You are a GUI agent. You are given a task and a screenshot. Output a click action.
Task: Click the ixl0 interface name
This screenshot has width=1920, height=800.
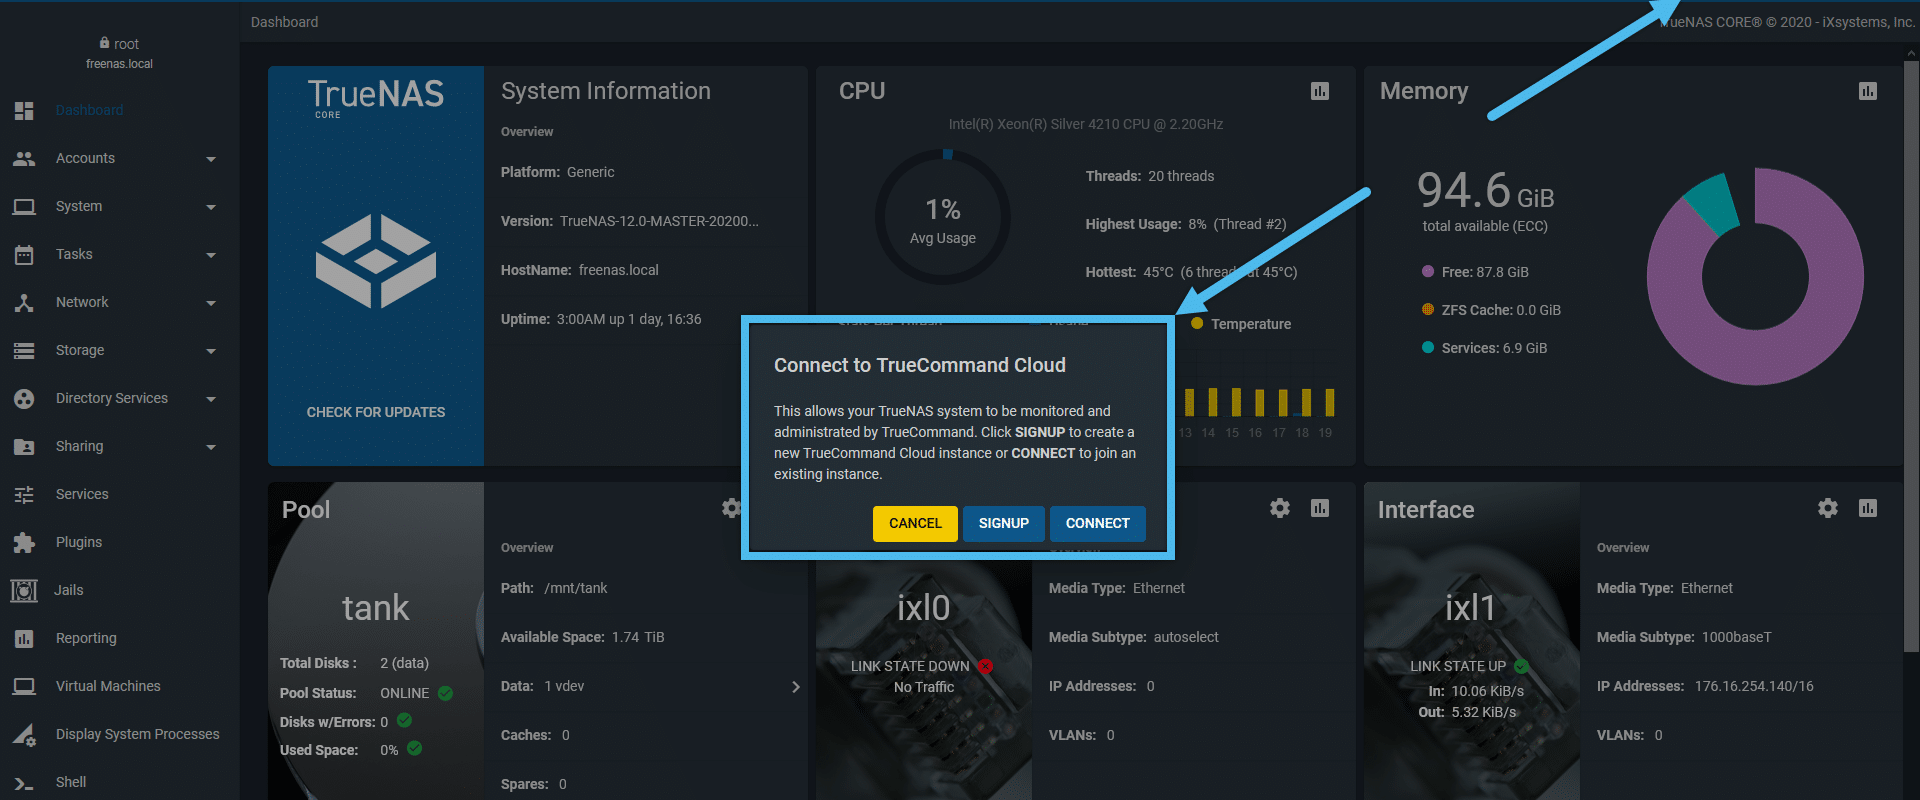923,608
